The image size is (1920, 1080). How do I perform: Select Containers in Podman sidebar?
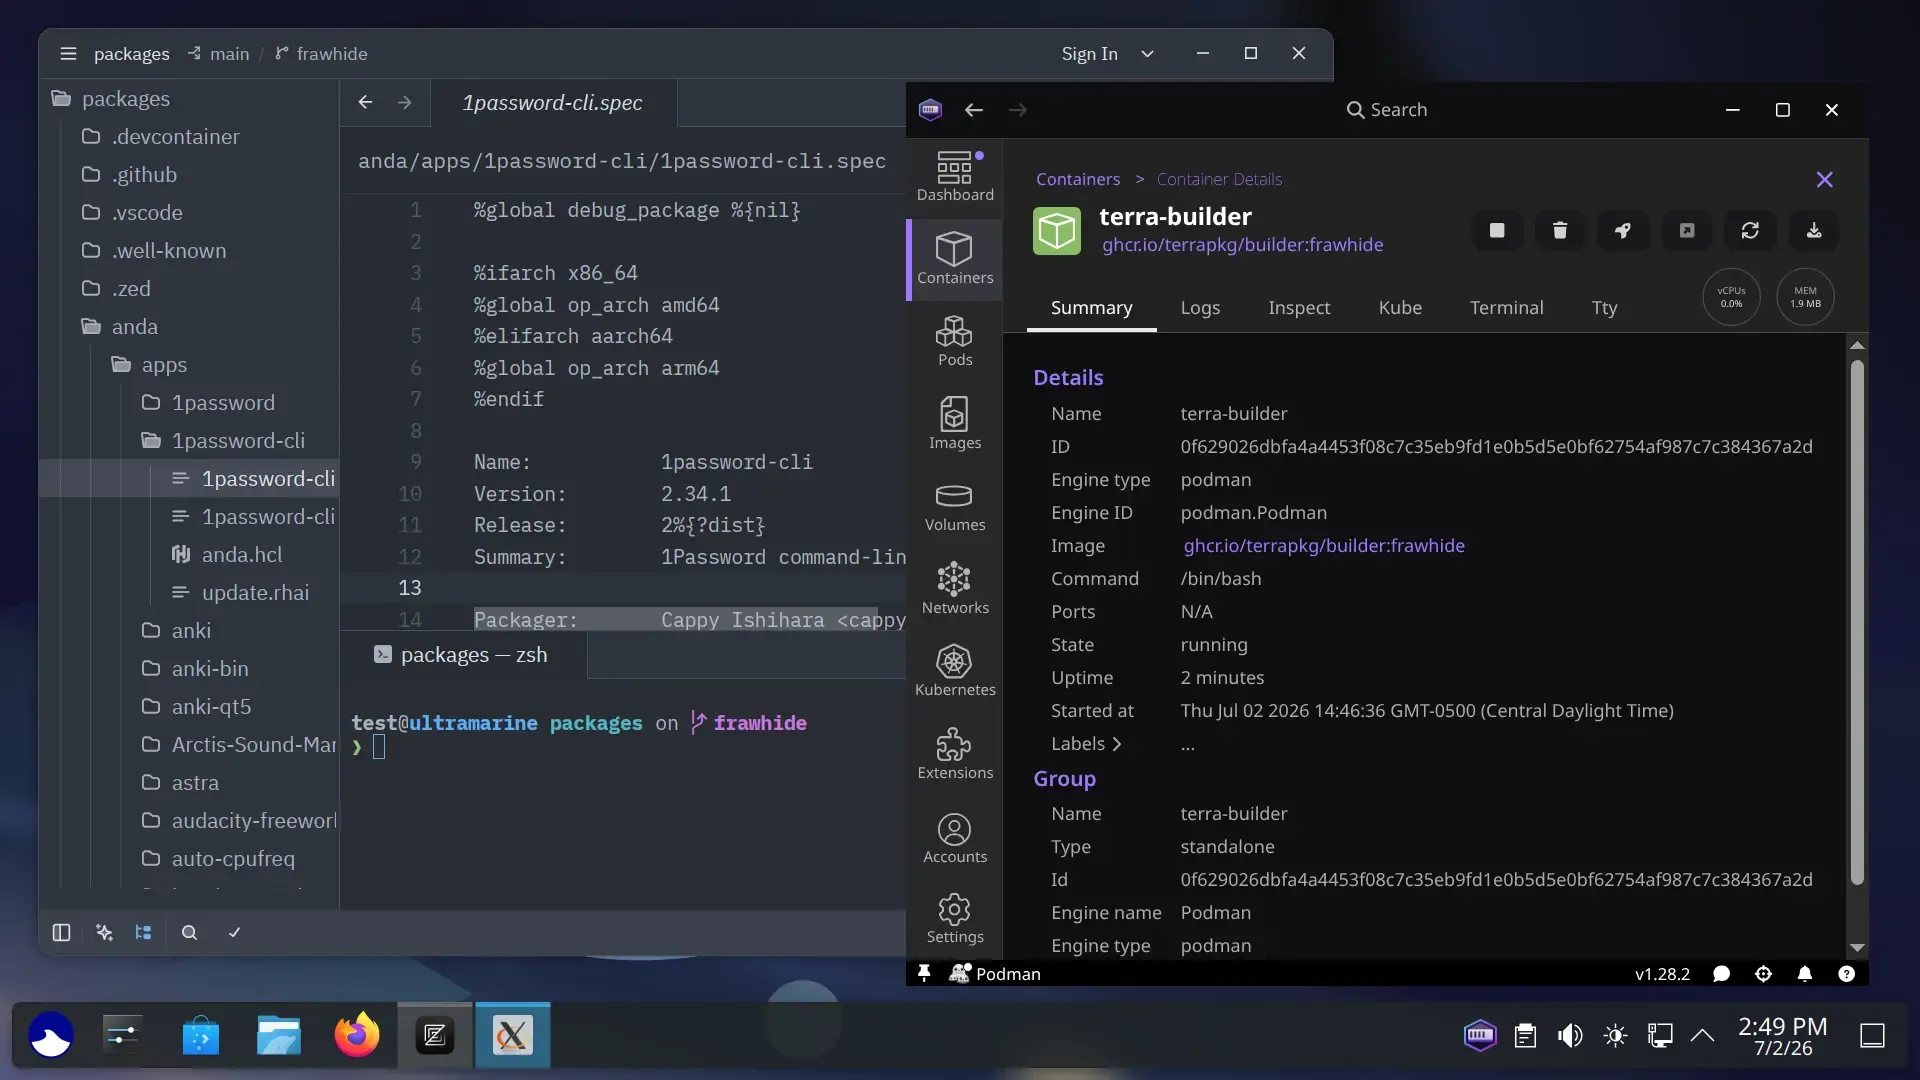955,259
